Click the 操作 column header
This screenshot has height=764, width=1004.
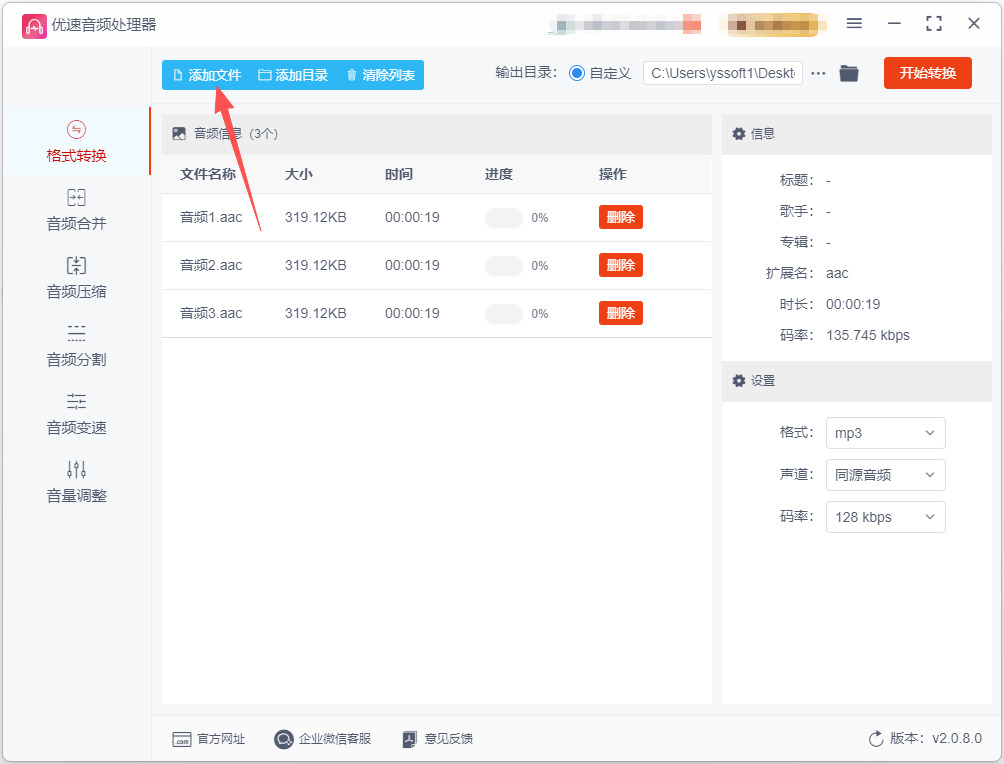(x=612, y=174)
